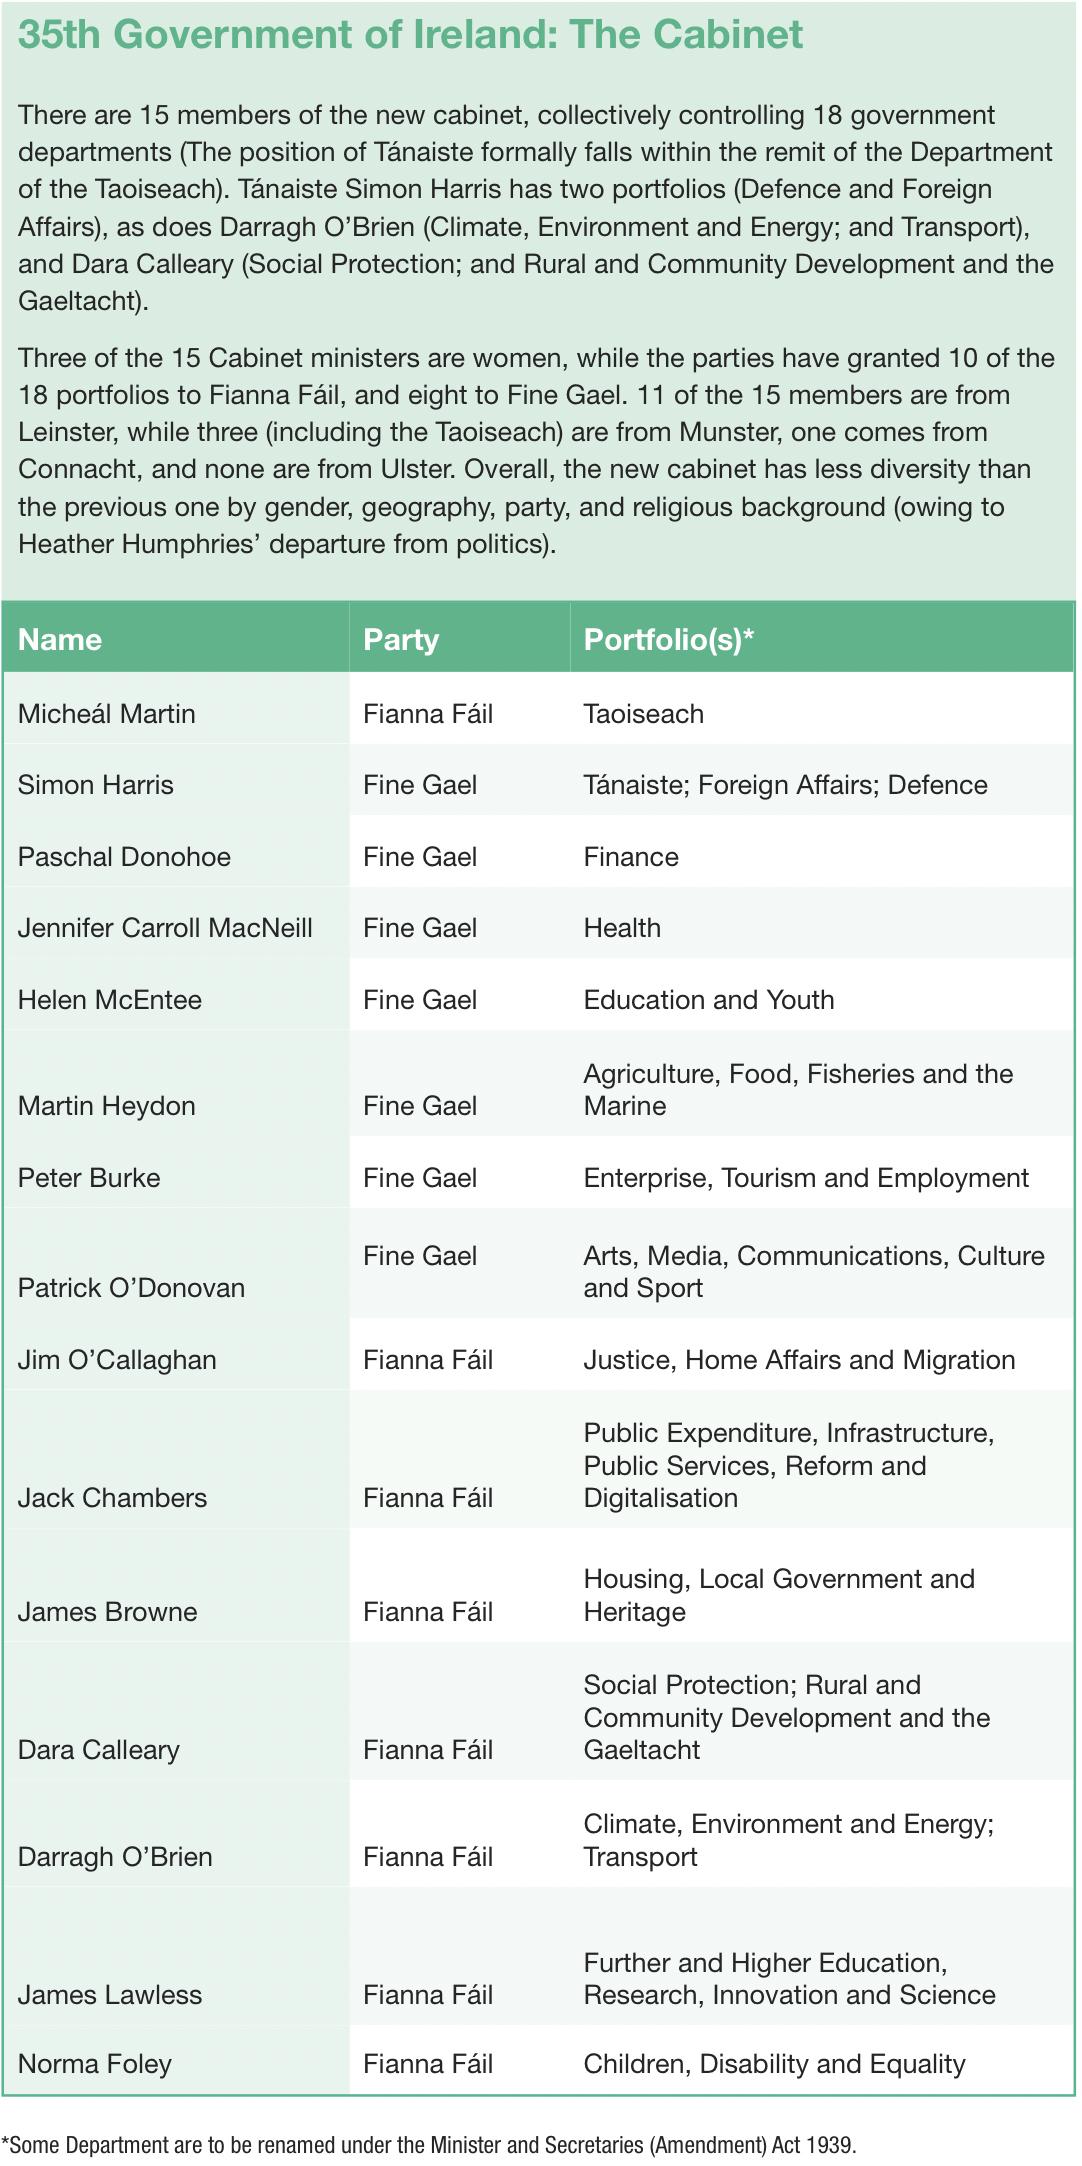Select the Simon Harris name cell

(x=96, y=785)
